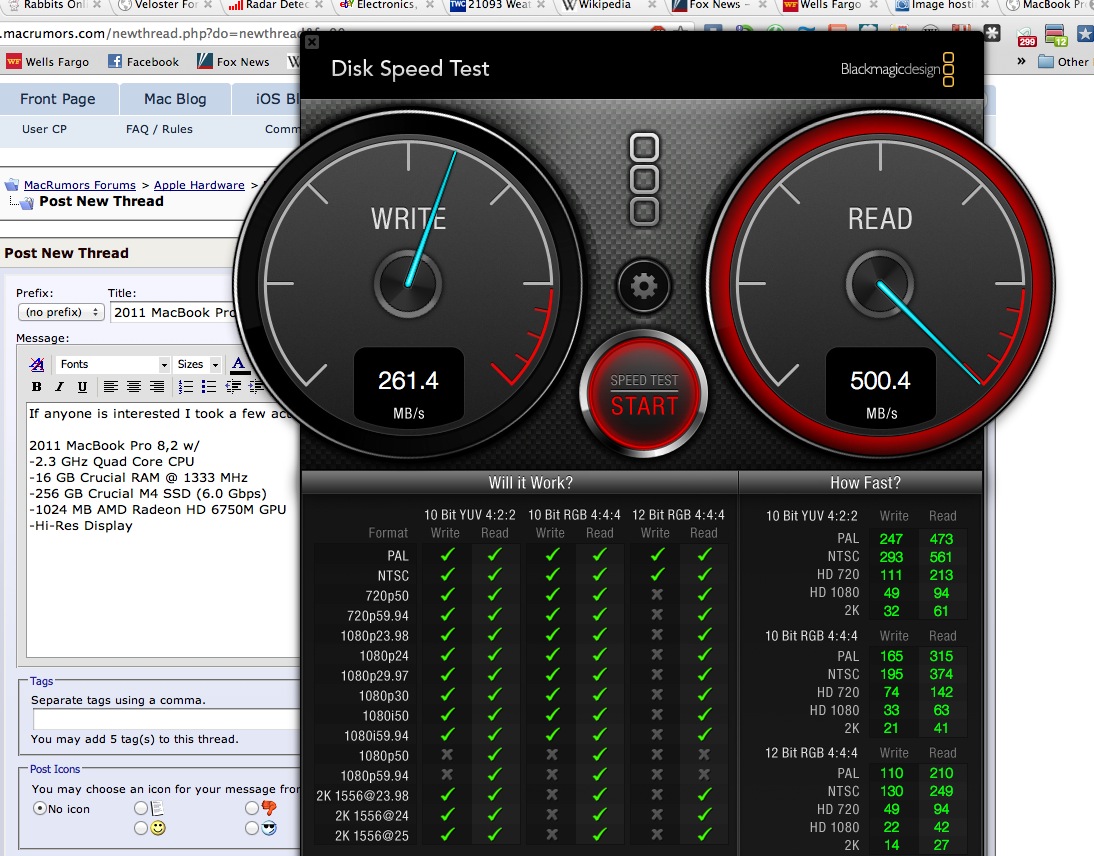This screenshot has height=856, width=1094.
Task: Center align message text
Action: [x=134, y=386]
